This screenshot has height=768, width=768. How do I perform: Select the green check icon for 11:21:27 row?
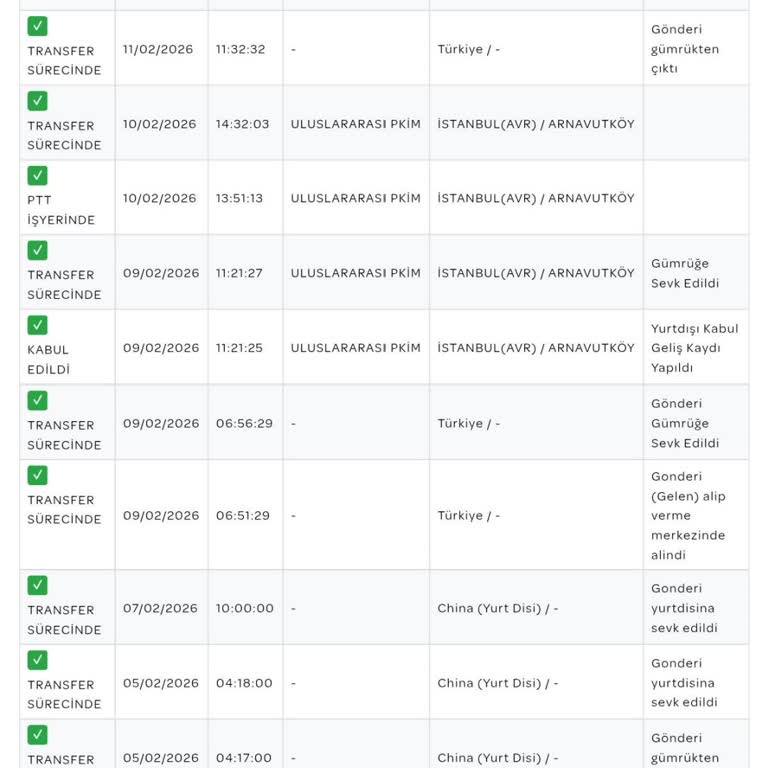point(37,250)
